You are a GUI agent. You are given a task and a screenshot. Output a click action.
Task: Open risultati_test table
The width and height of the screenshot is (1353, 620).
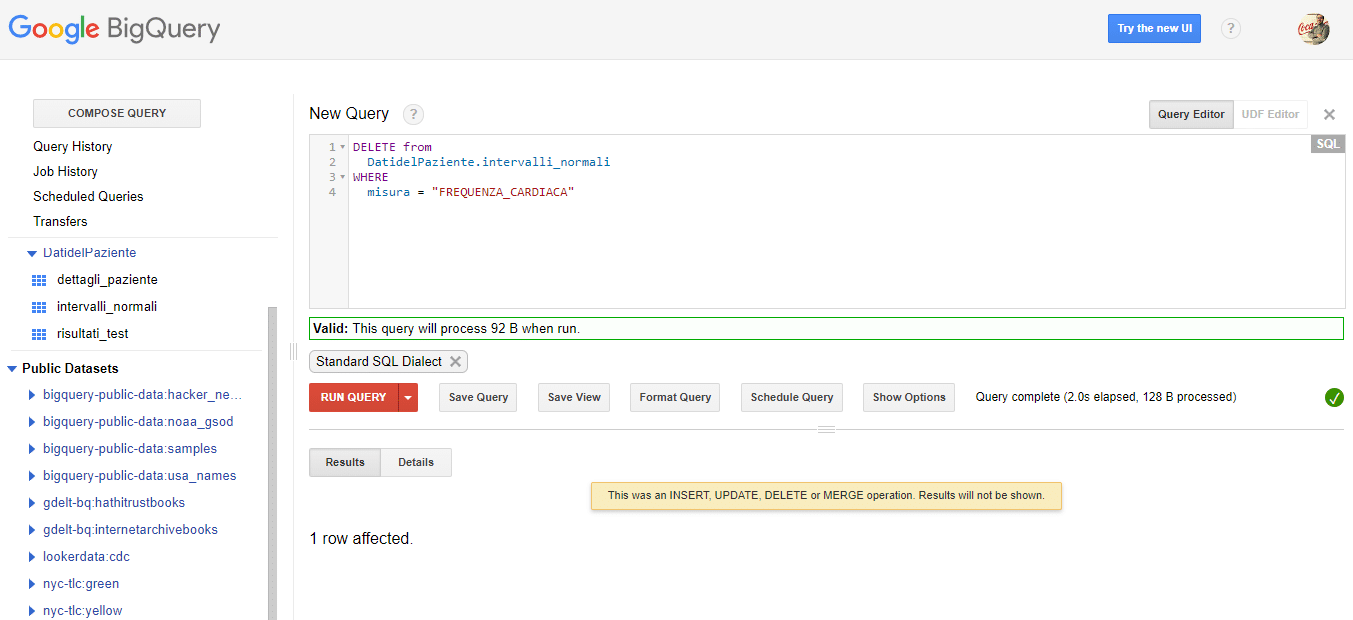(x=93, y=334)
